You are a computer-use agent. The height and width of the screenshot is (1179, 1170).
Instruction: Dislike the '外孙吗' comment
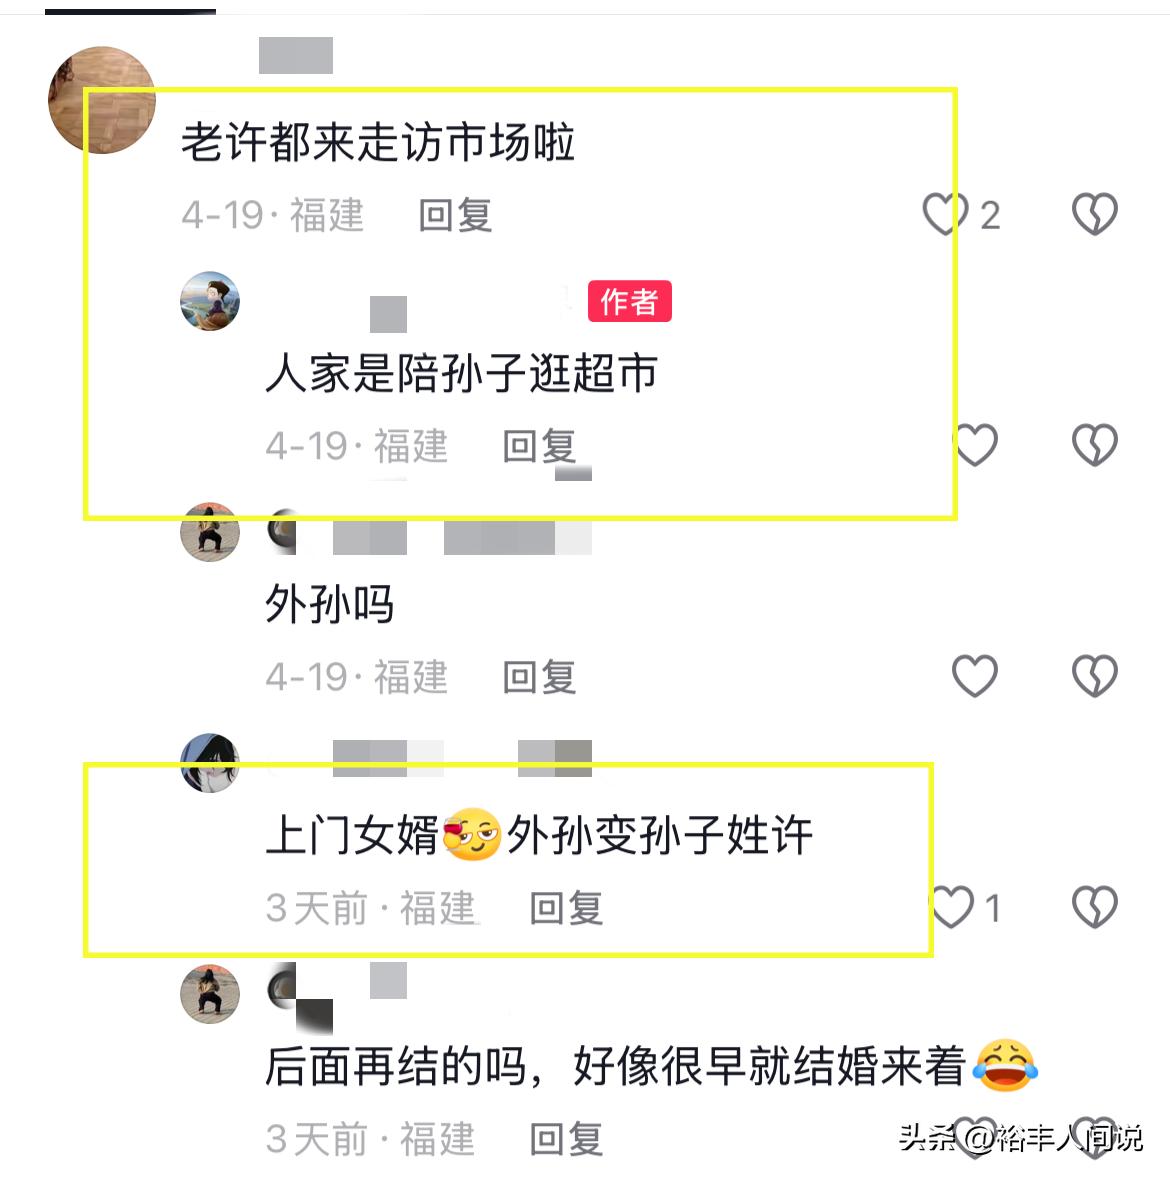[x=1094, y=675]
